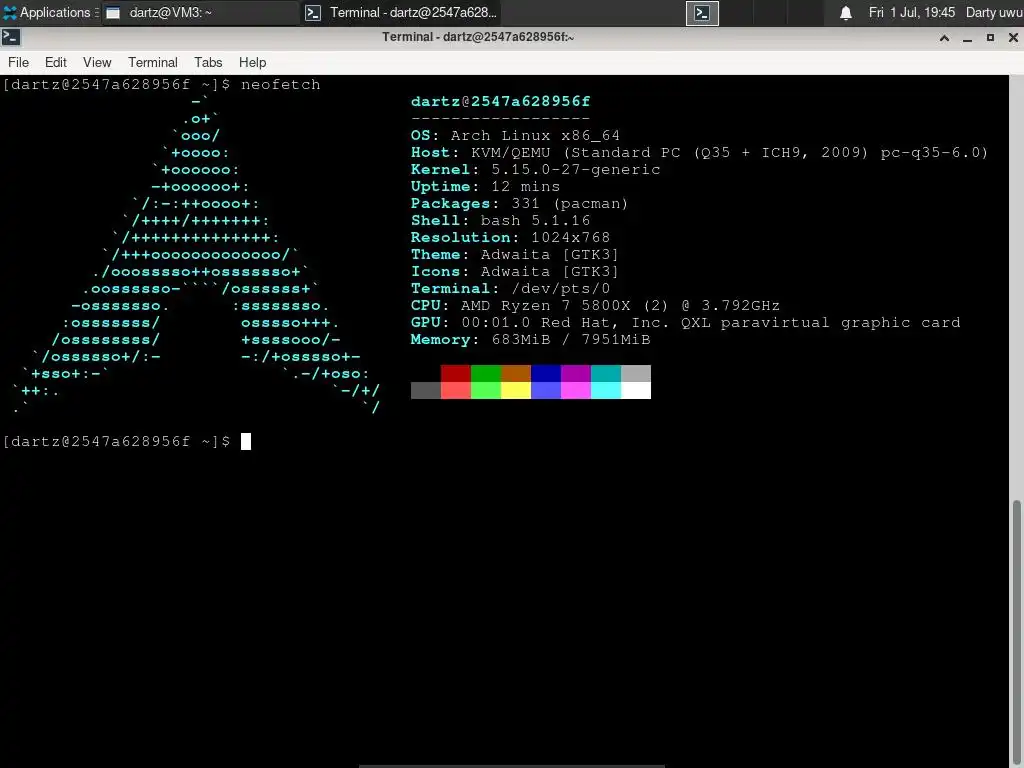This screenshot has width=1024, height=768.
Task: Click the CPU: AMD Ryzen 7 5800X line
Action: click(596, 305)
